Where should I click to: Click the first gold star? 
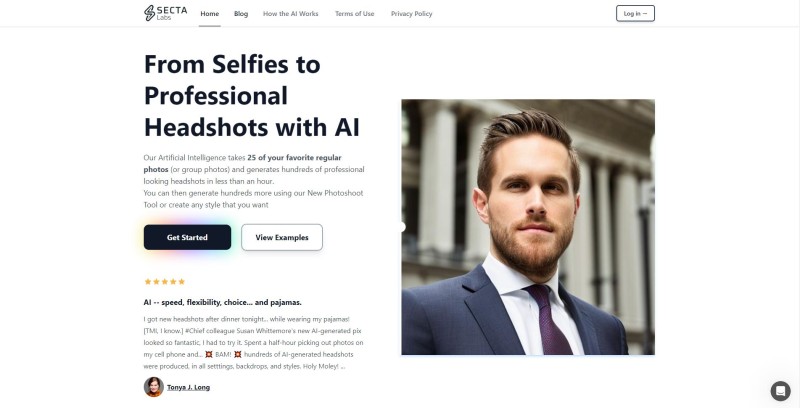tap(147, 282)
